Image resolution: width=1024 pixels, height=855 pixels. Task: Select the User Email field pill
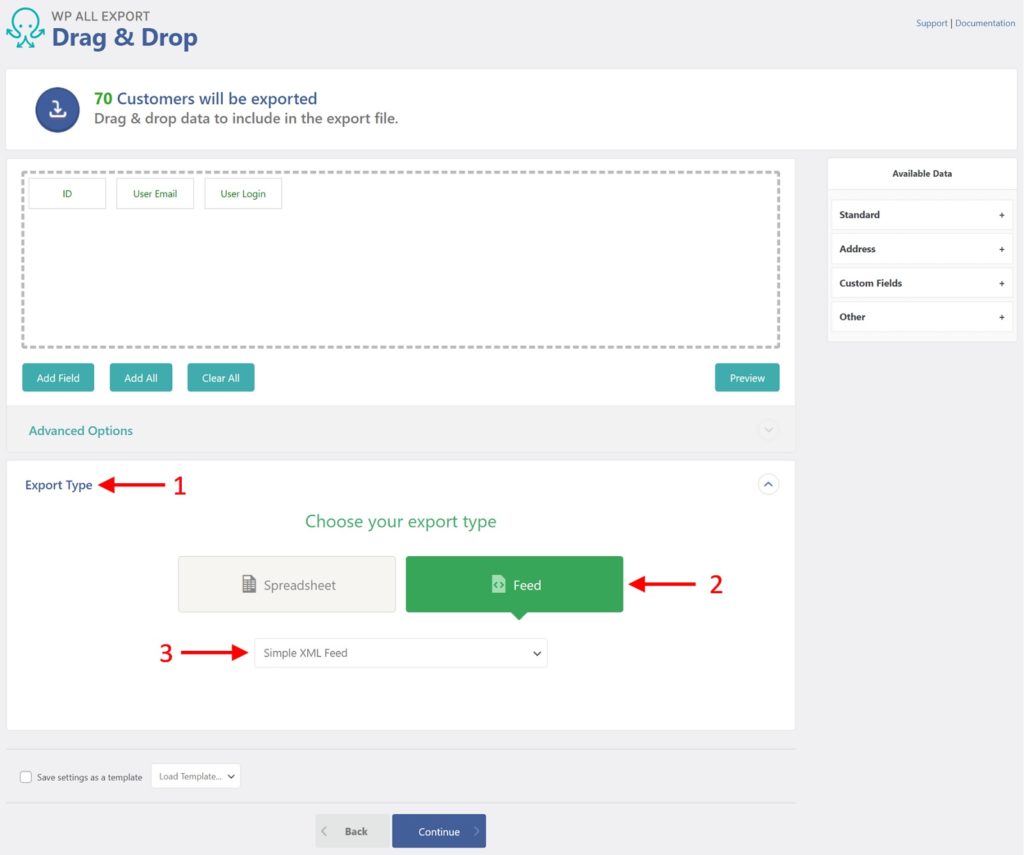(x=155, y=193)
